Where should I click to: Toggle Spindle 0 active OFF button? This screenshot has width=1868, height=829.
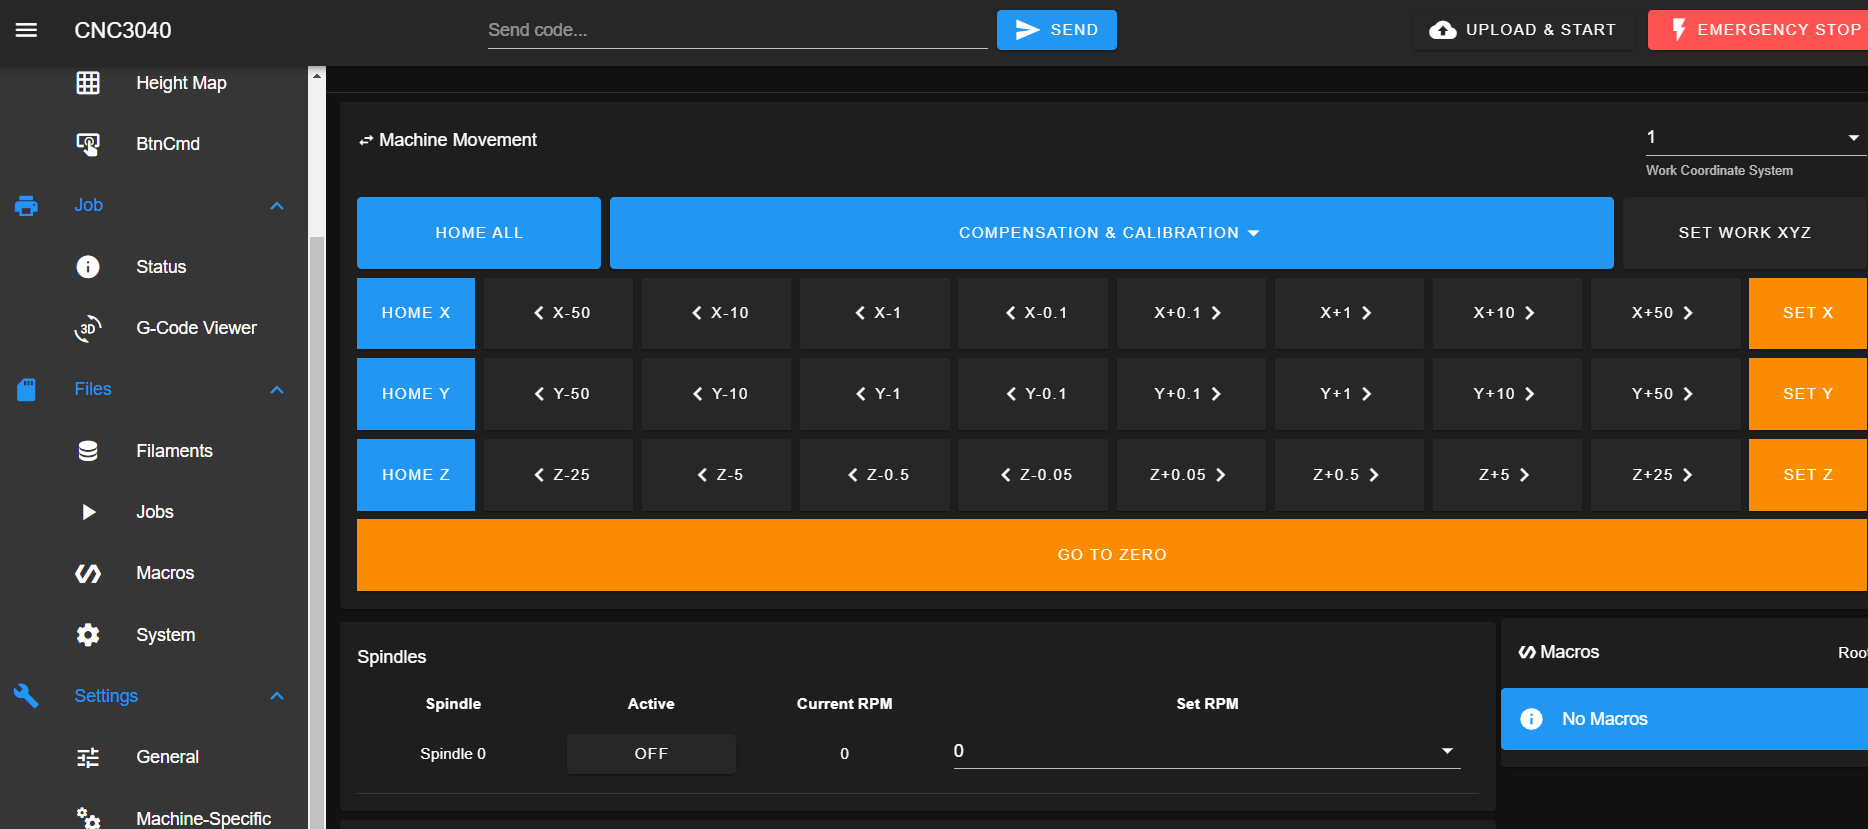[x=651, y=754]
